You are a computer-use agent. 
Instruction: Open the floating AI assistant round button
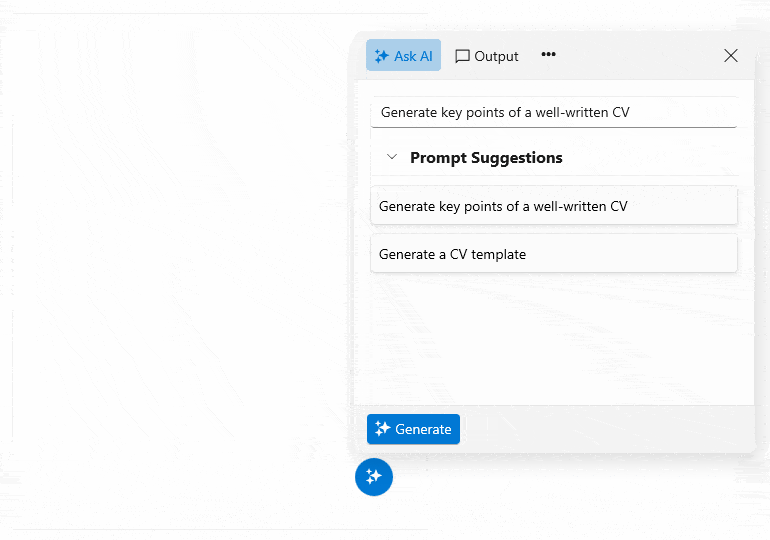374,477
